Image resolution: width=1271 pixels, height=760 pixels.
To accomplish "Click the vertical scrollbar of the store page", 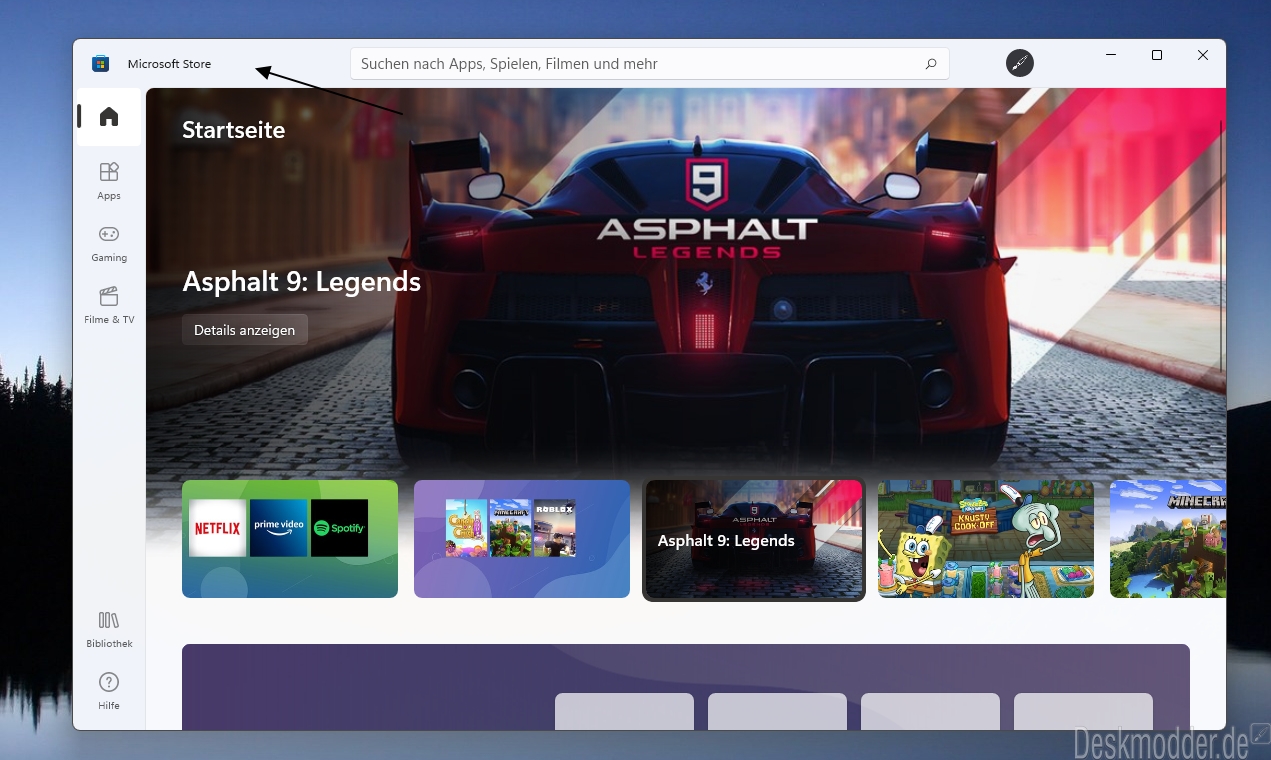I will click(x=1221, y=245).
